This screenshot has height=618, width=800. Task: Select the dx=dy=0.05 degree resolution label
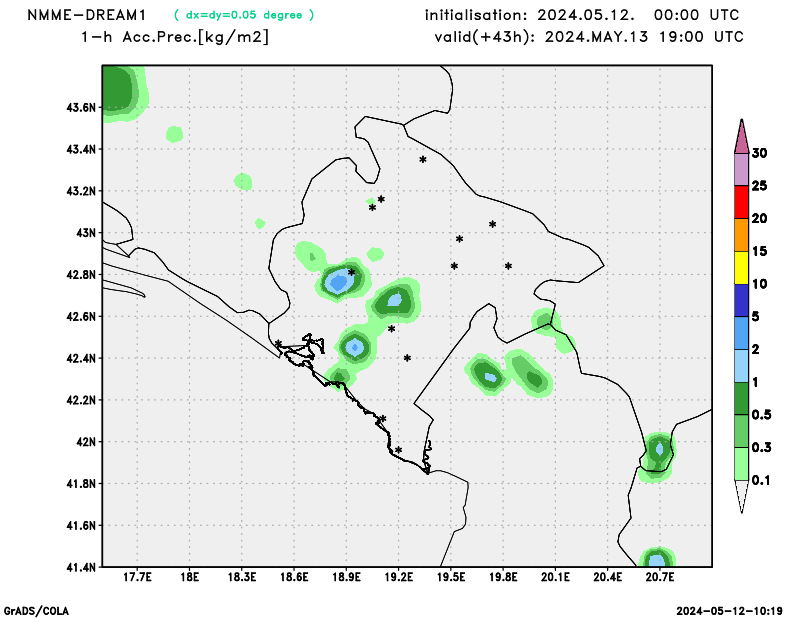pos(244,15)
